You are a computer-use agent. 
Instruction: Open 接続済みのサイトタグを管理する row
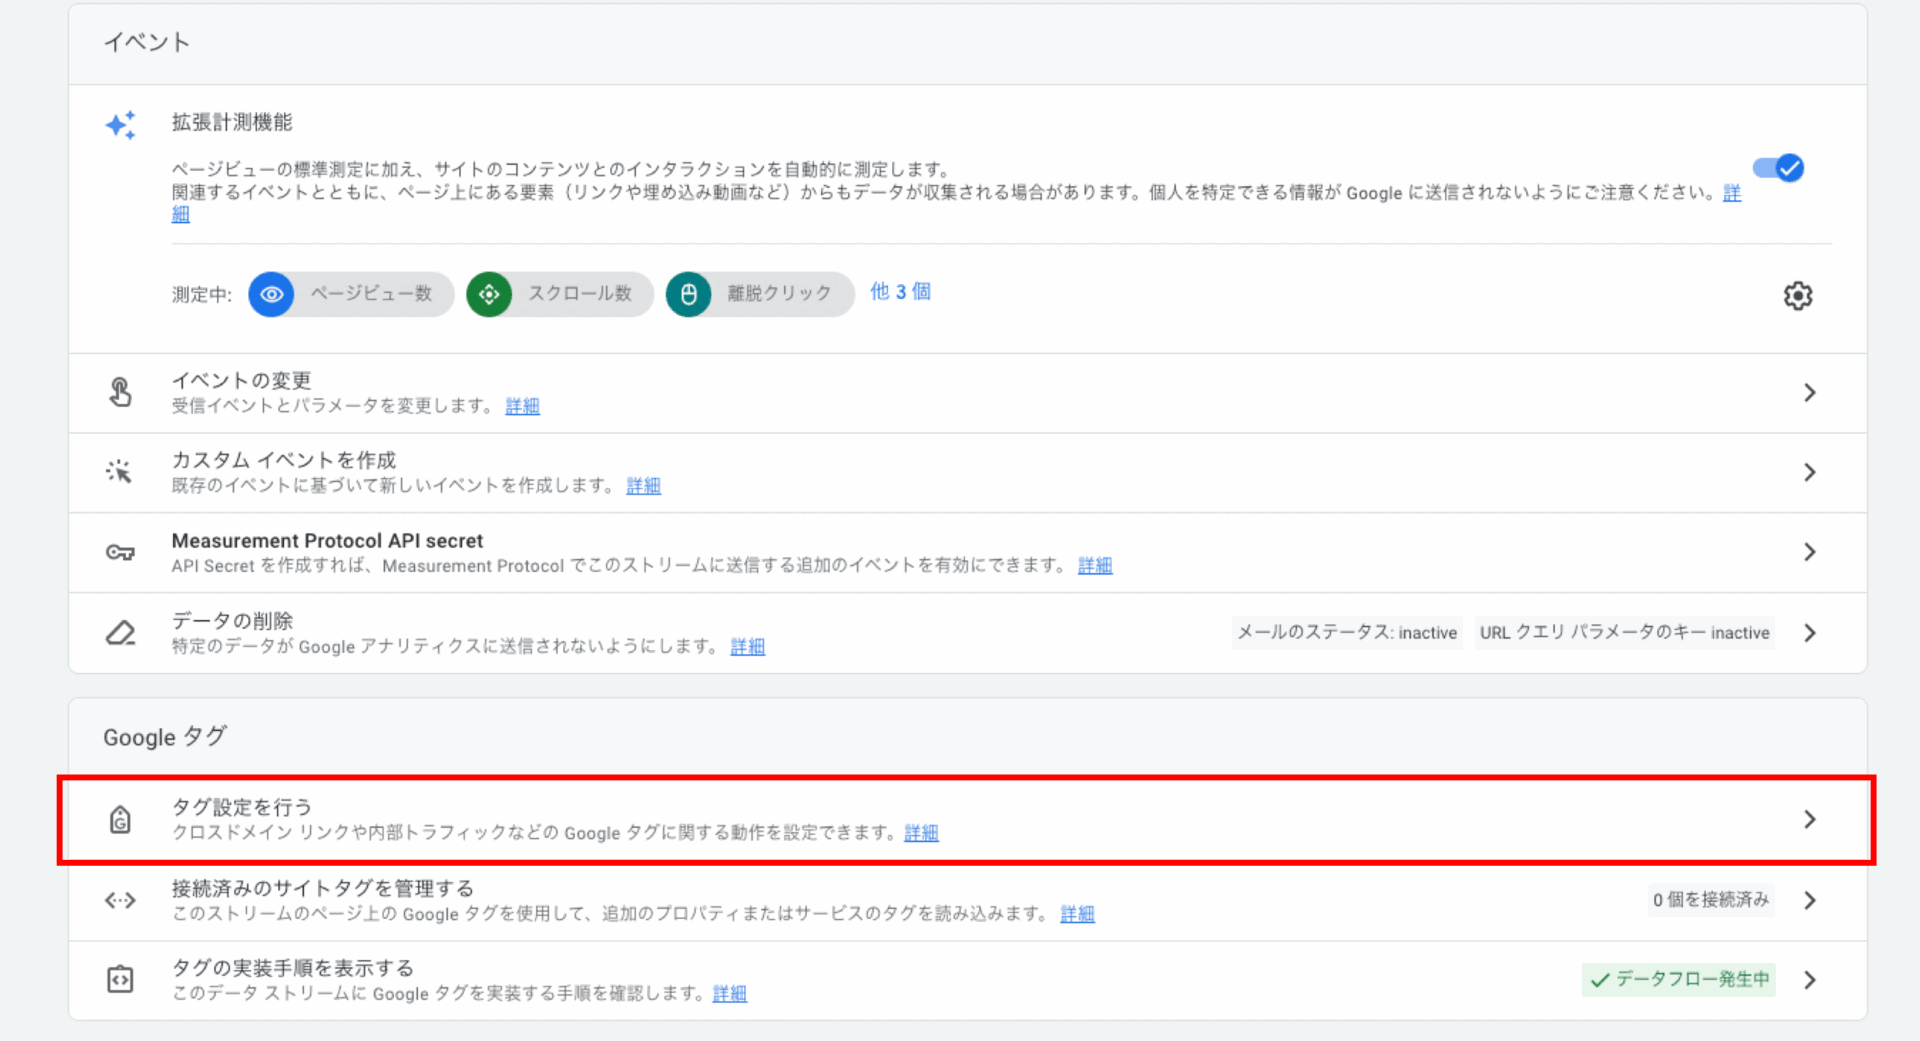967,901
